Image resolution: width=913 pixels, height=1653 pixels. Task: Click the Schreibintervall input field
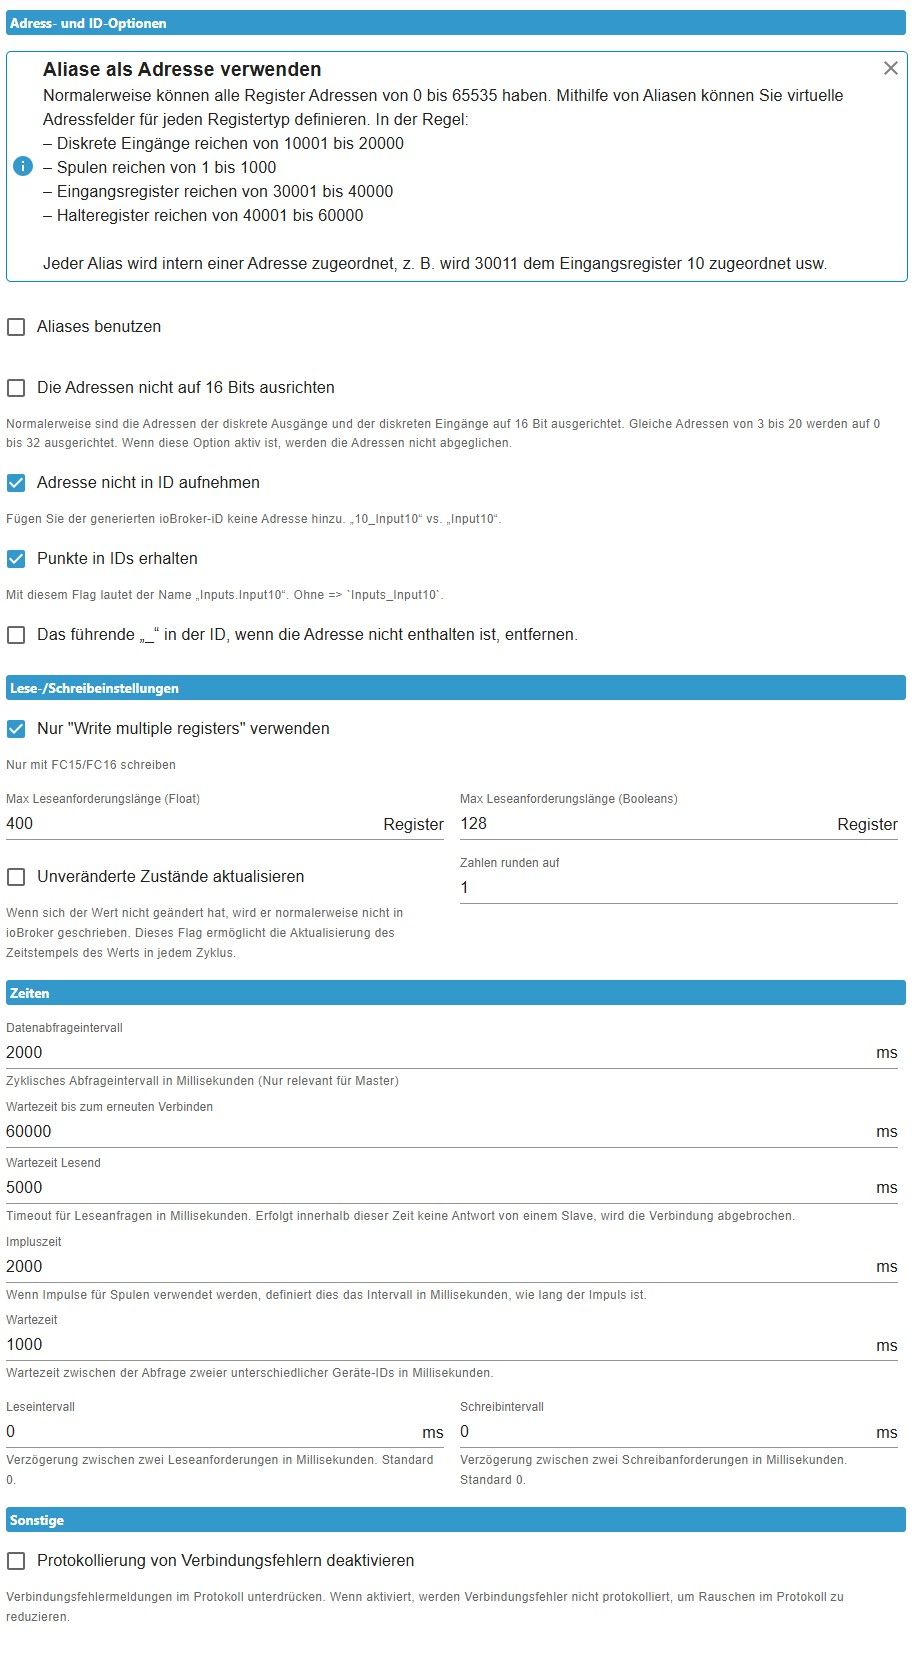coord(664,1432)
